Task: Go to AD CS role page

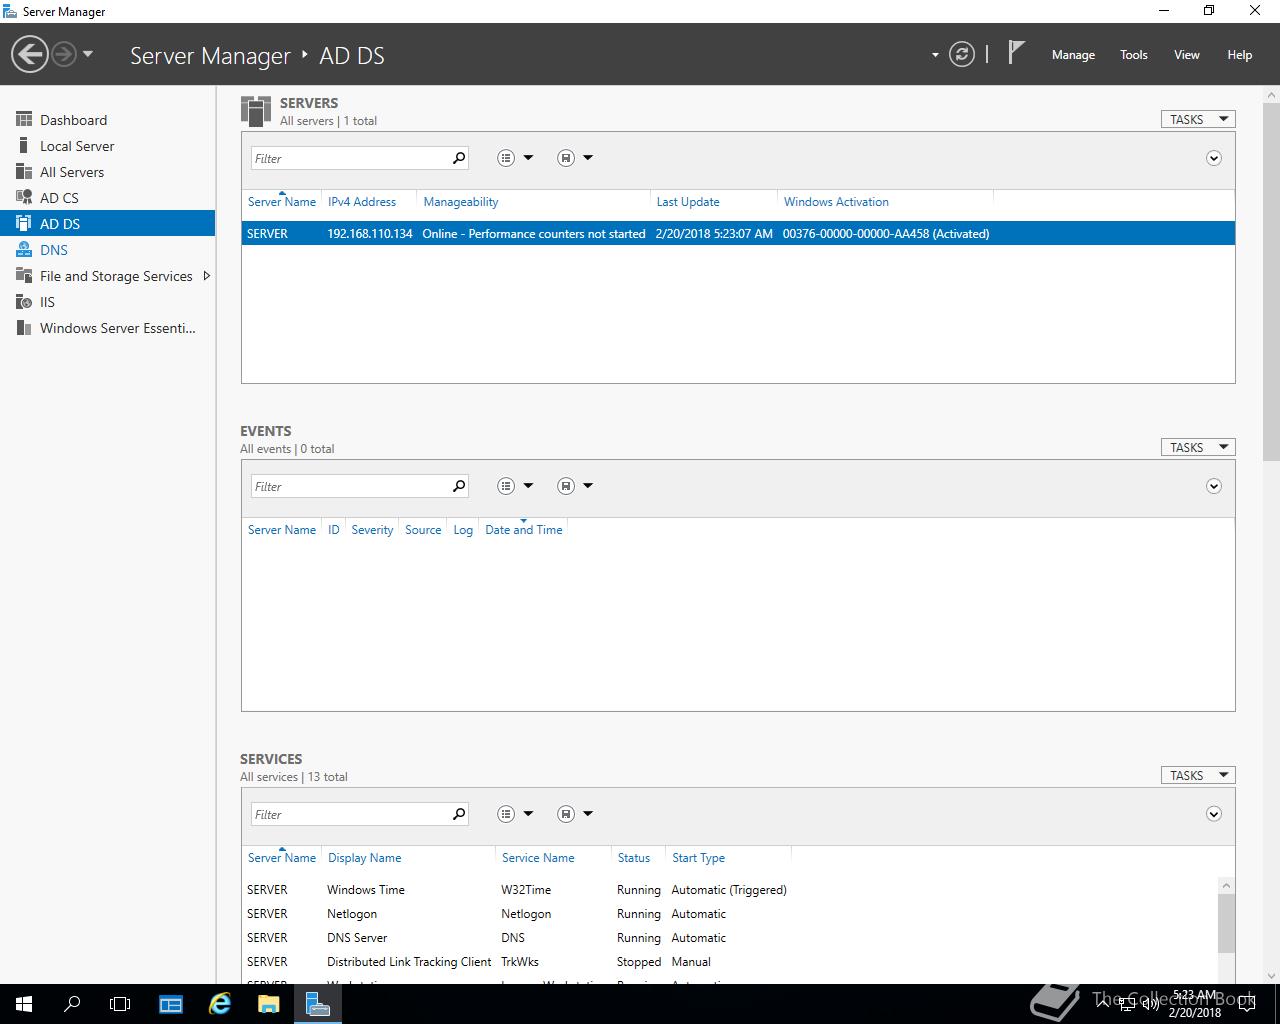Action: tap(107, 198)
